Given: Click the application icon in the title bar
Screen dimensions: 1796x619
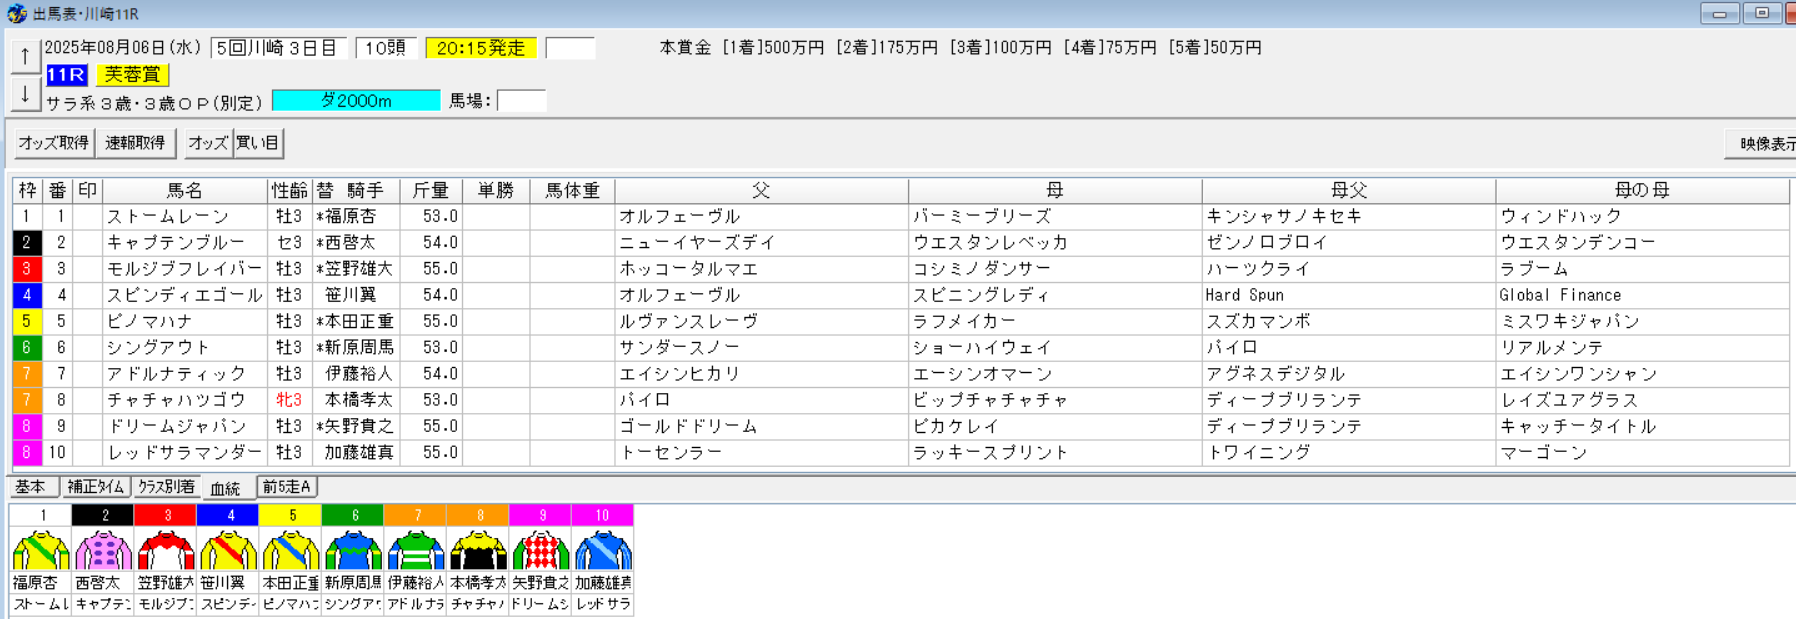Looking at the screenshot, I should point(16,13).
